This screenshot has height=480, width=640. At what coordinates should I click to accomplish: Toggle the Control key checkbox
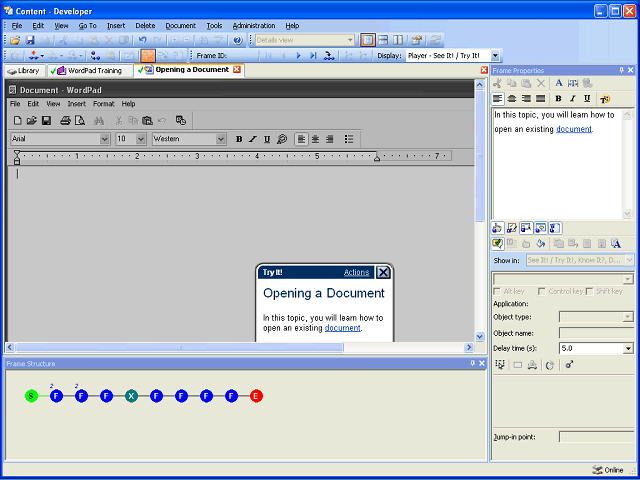tap(541, 291)
